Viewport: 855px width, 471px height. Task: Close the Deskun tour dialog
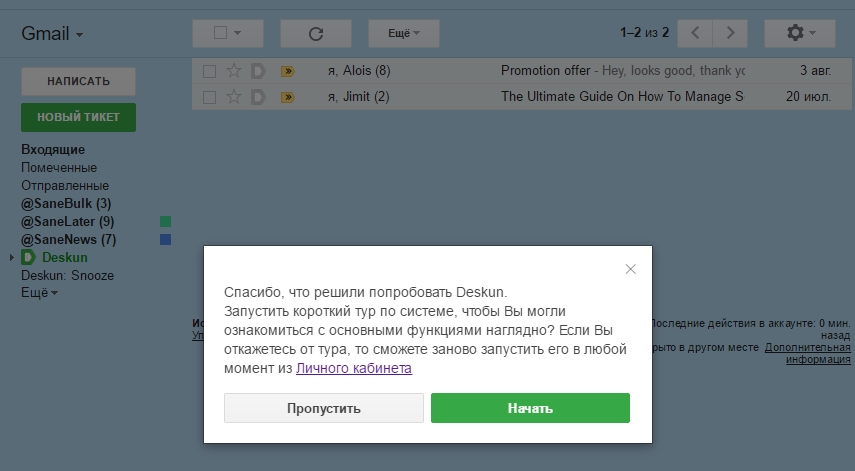point(630,269)
